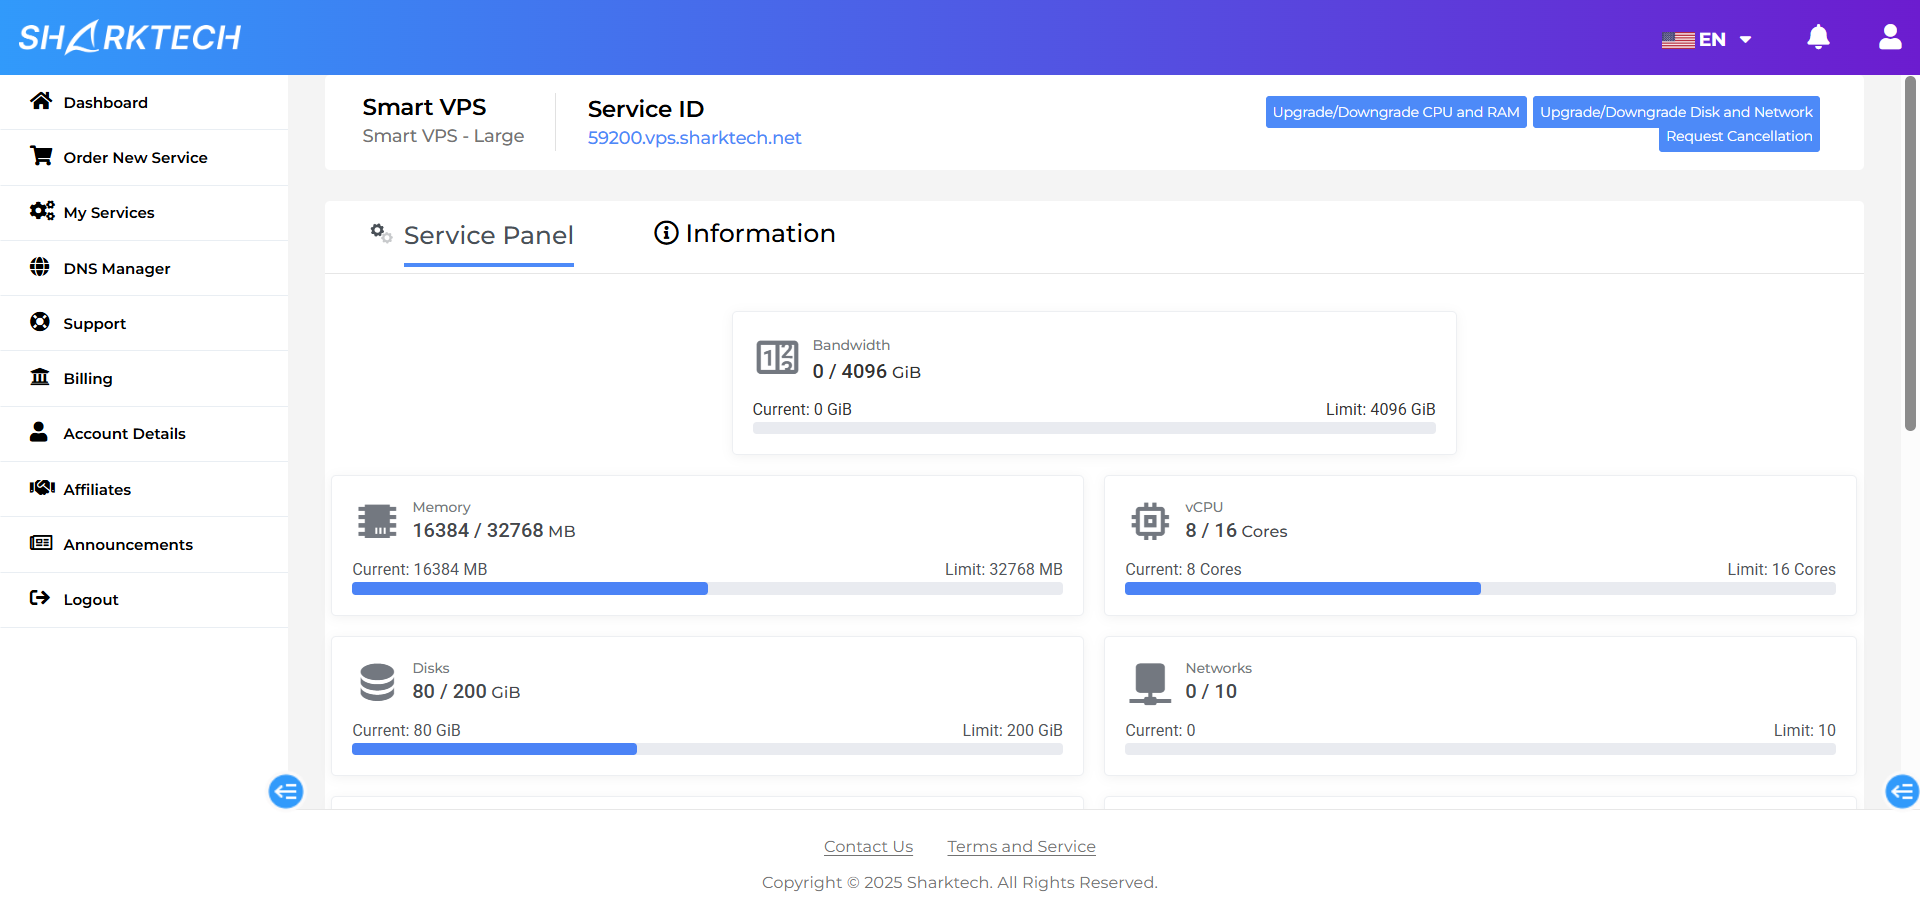The height and width of the screenshot is (919, 1920).
Task: Open the user profile icon
Action: (1890, 37)
